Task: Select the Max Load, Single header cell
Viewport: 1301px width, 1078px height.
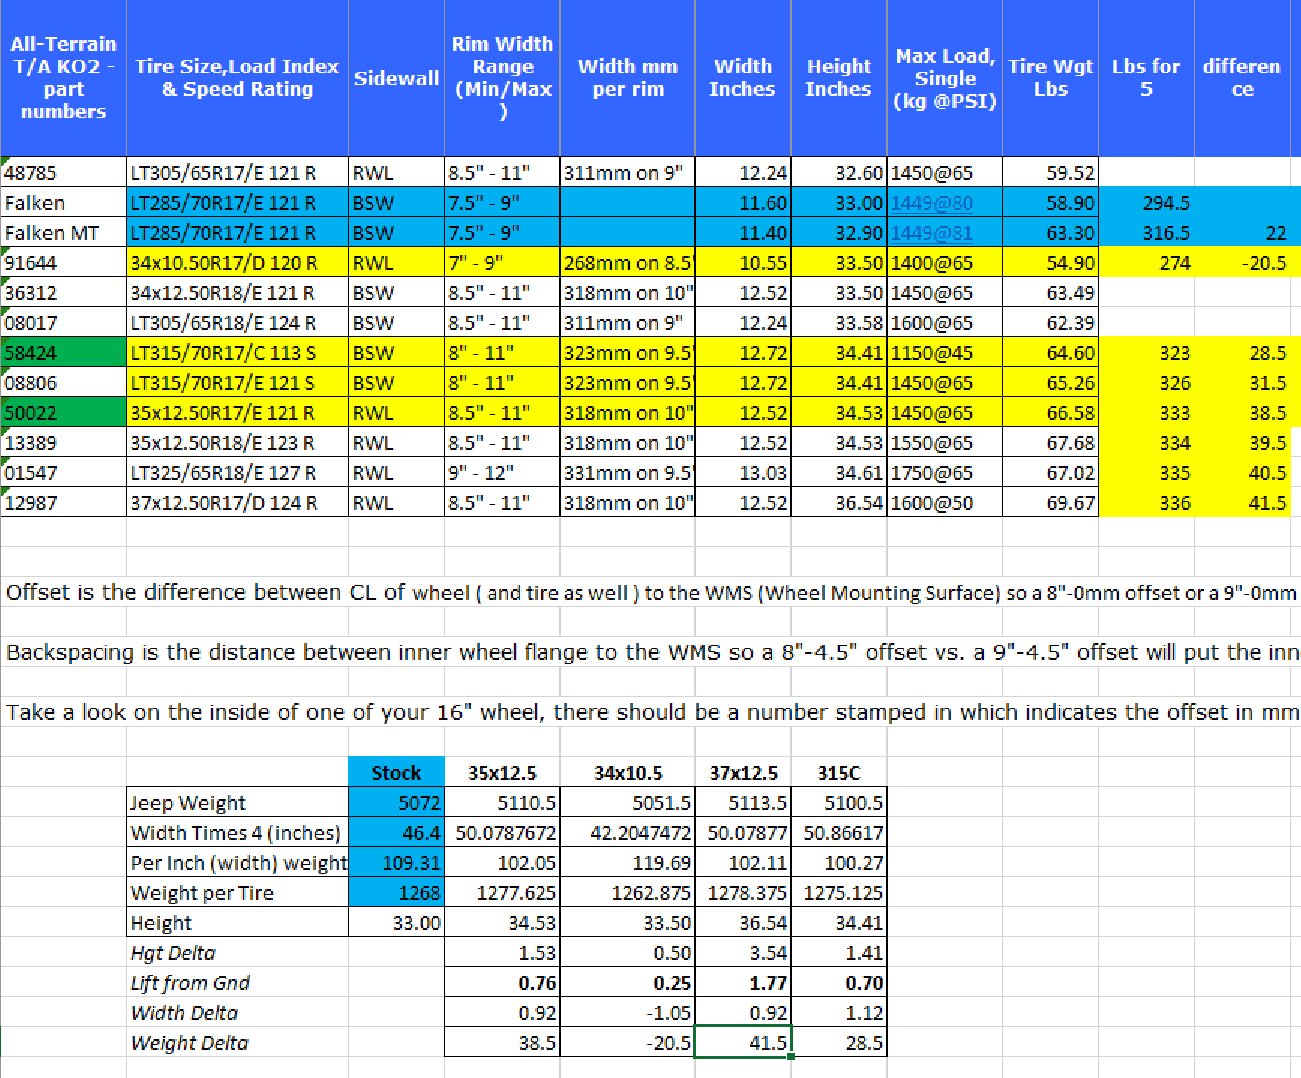Action: [x=944, y=78]
